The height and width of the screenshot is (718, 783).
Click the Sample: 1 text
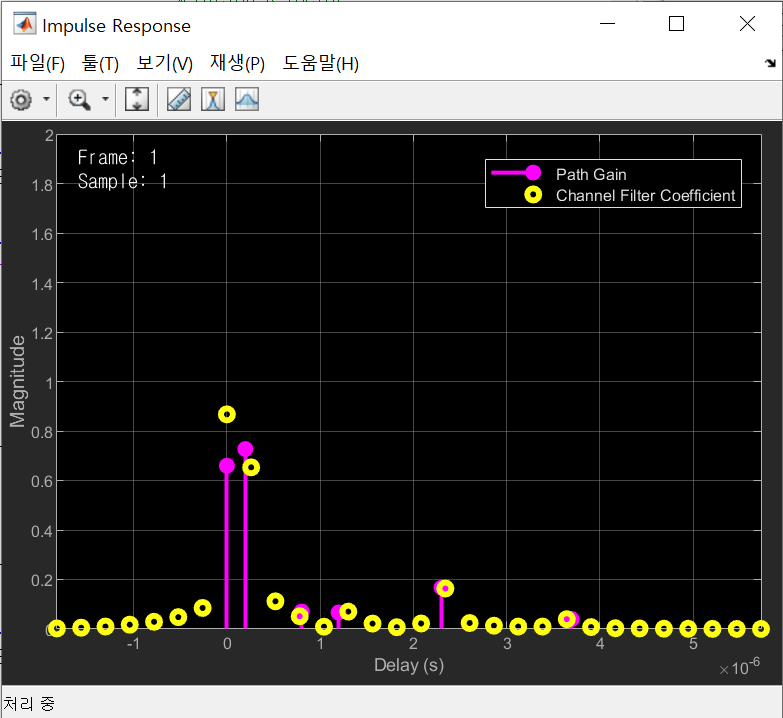pyautogui.click(x=122, y=181)
